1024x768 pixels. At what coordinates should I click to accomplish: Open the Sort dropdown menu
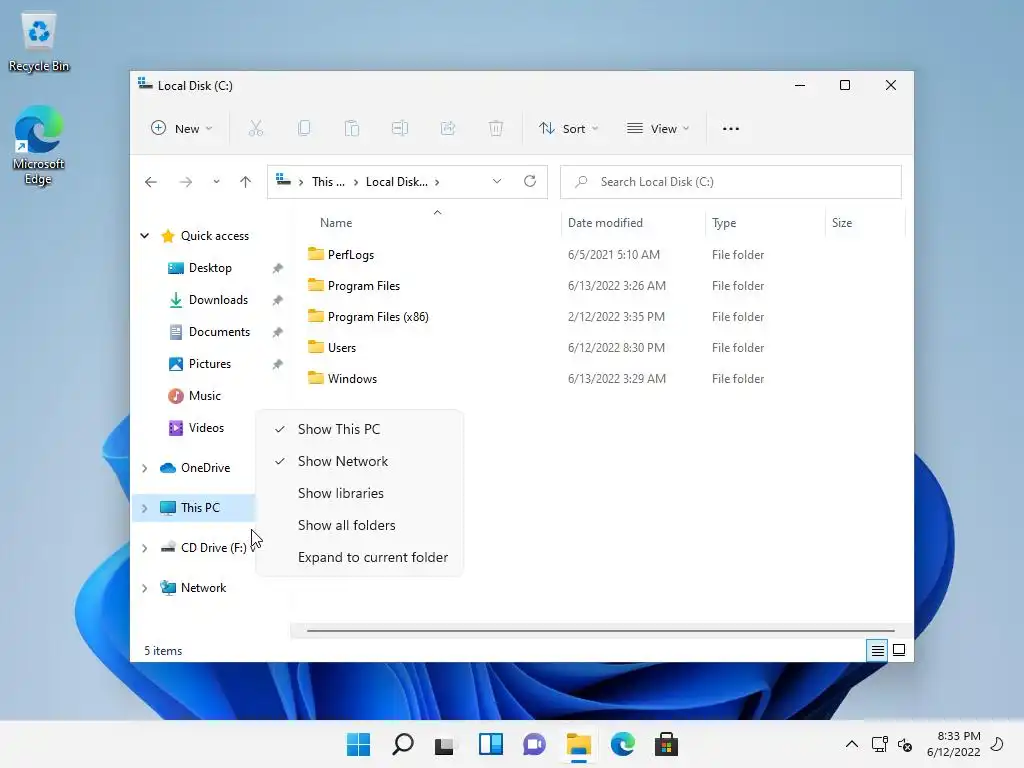pos(568,129)
